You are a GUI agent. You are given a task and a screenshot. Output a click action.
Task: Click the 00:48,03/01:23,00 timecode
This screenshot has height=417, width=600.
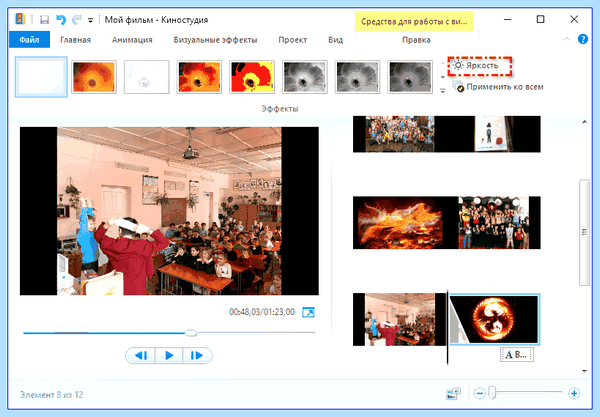click(x=262, y=312)
